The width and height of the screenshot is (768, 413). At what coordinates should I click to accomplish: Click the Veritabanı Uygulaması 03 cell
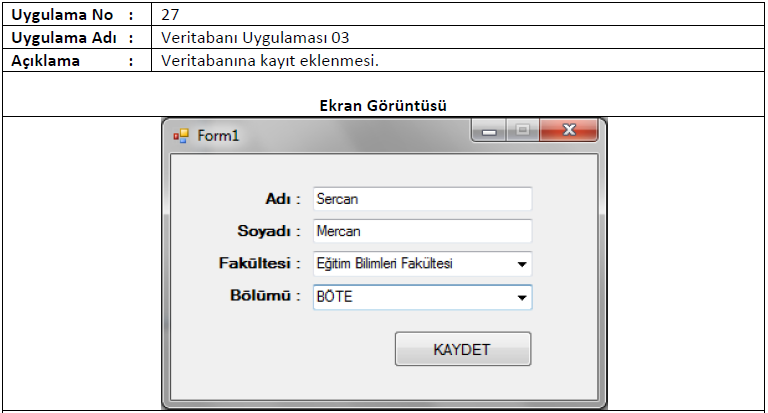click(255, 38)
